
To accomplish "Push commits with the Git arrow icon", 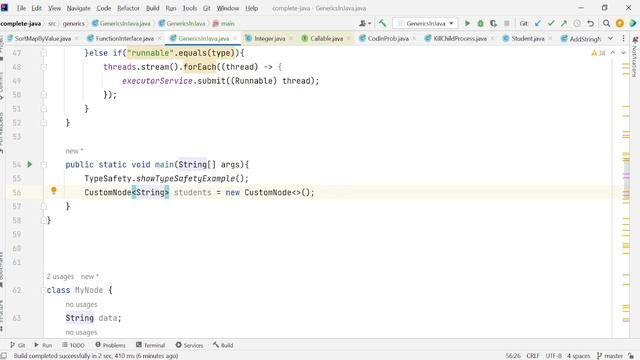I will tap(564, 23).
